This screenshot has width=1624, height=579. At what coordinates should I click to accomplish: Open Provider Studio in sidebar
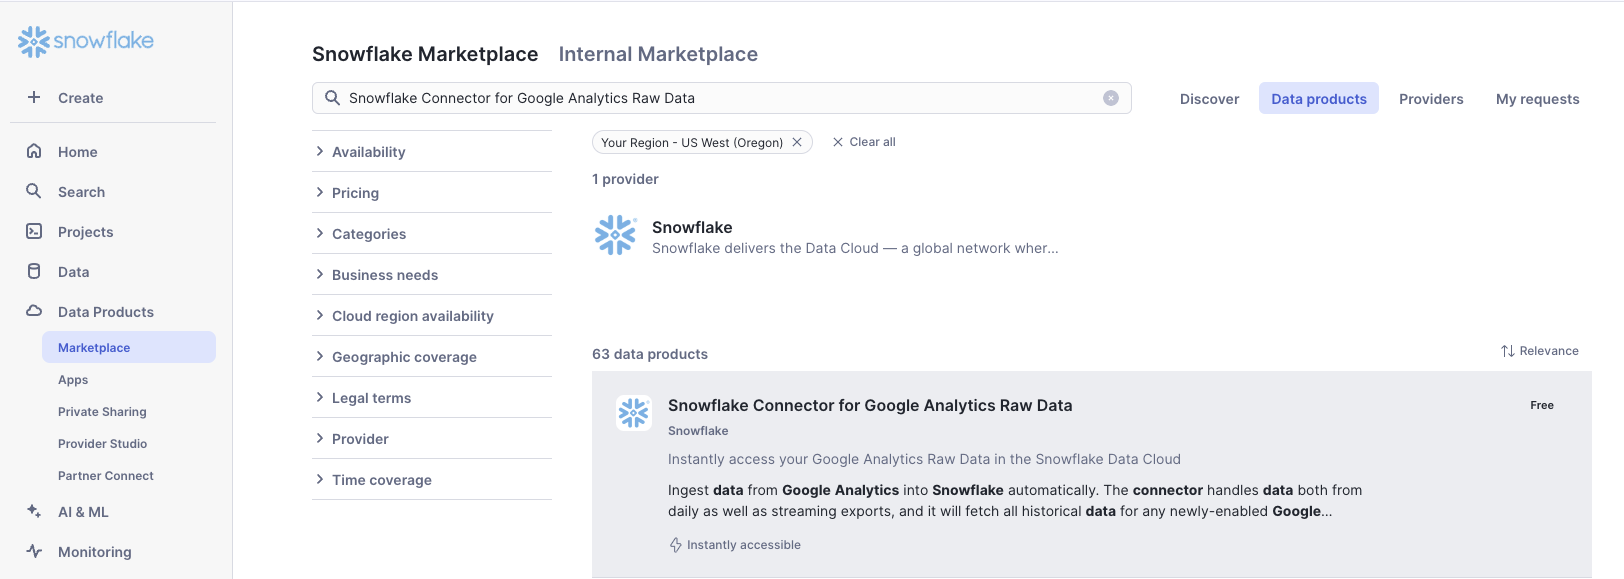click(x=102, y=444)
